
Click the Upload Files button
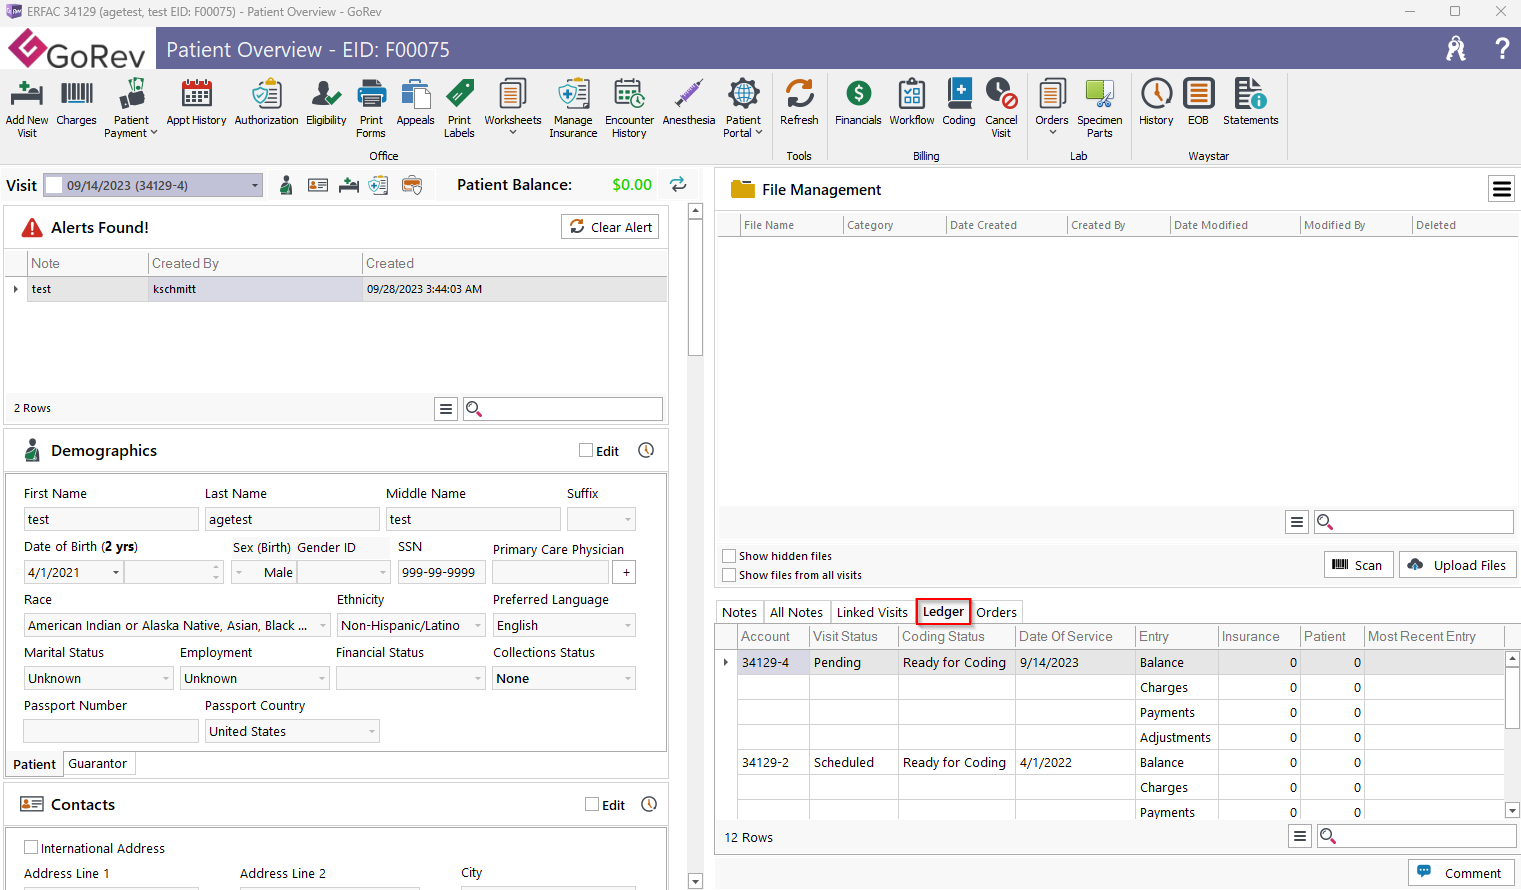coord(1457,565)
